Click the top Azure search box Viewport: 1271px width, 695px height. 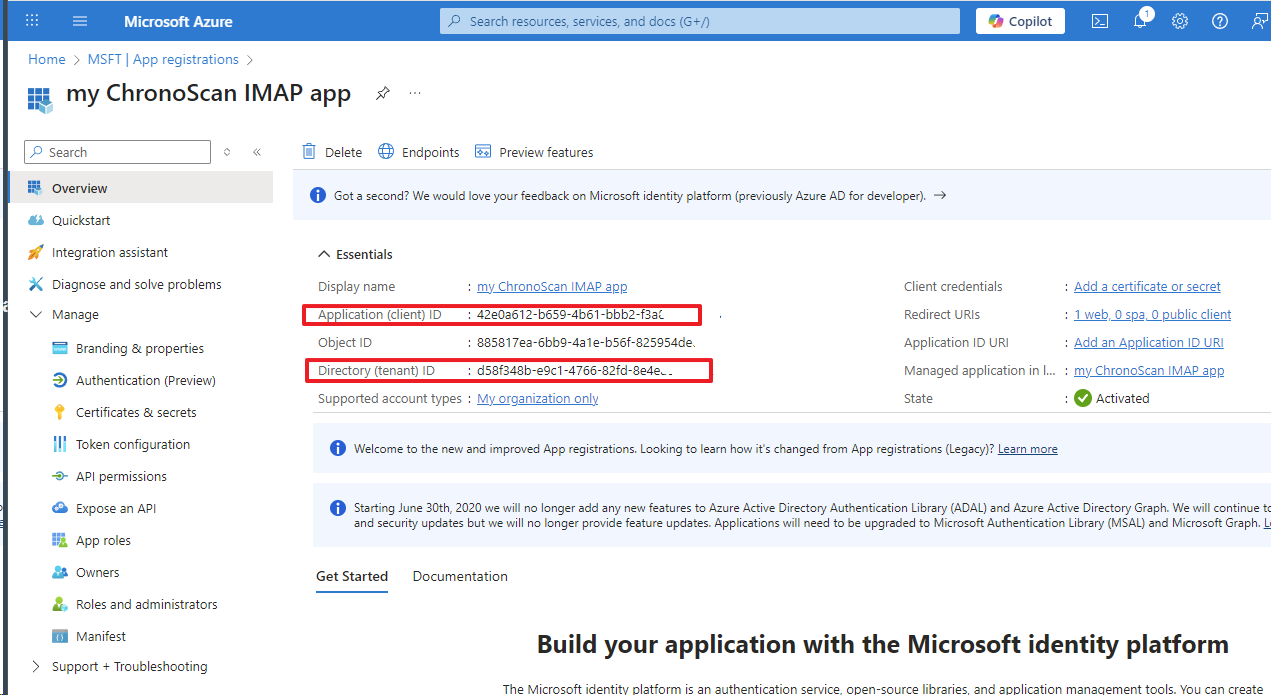pos(700,21)
